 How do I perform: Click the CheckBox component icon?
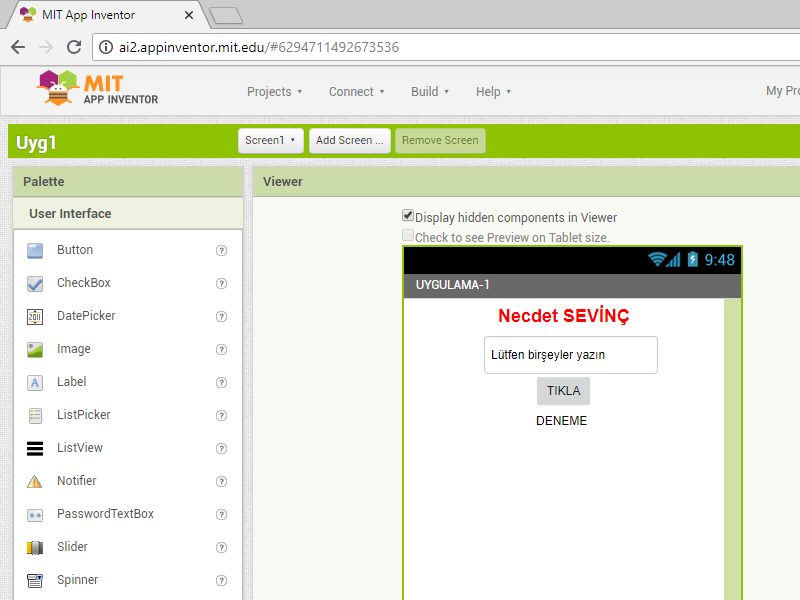pyautogui.click(x=35, y=283)
